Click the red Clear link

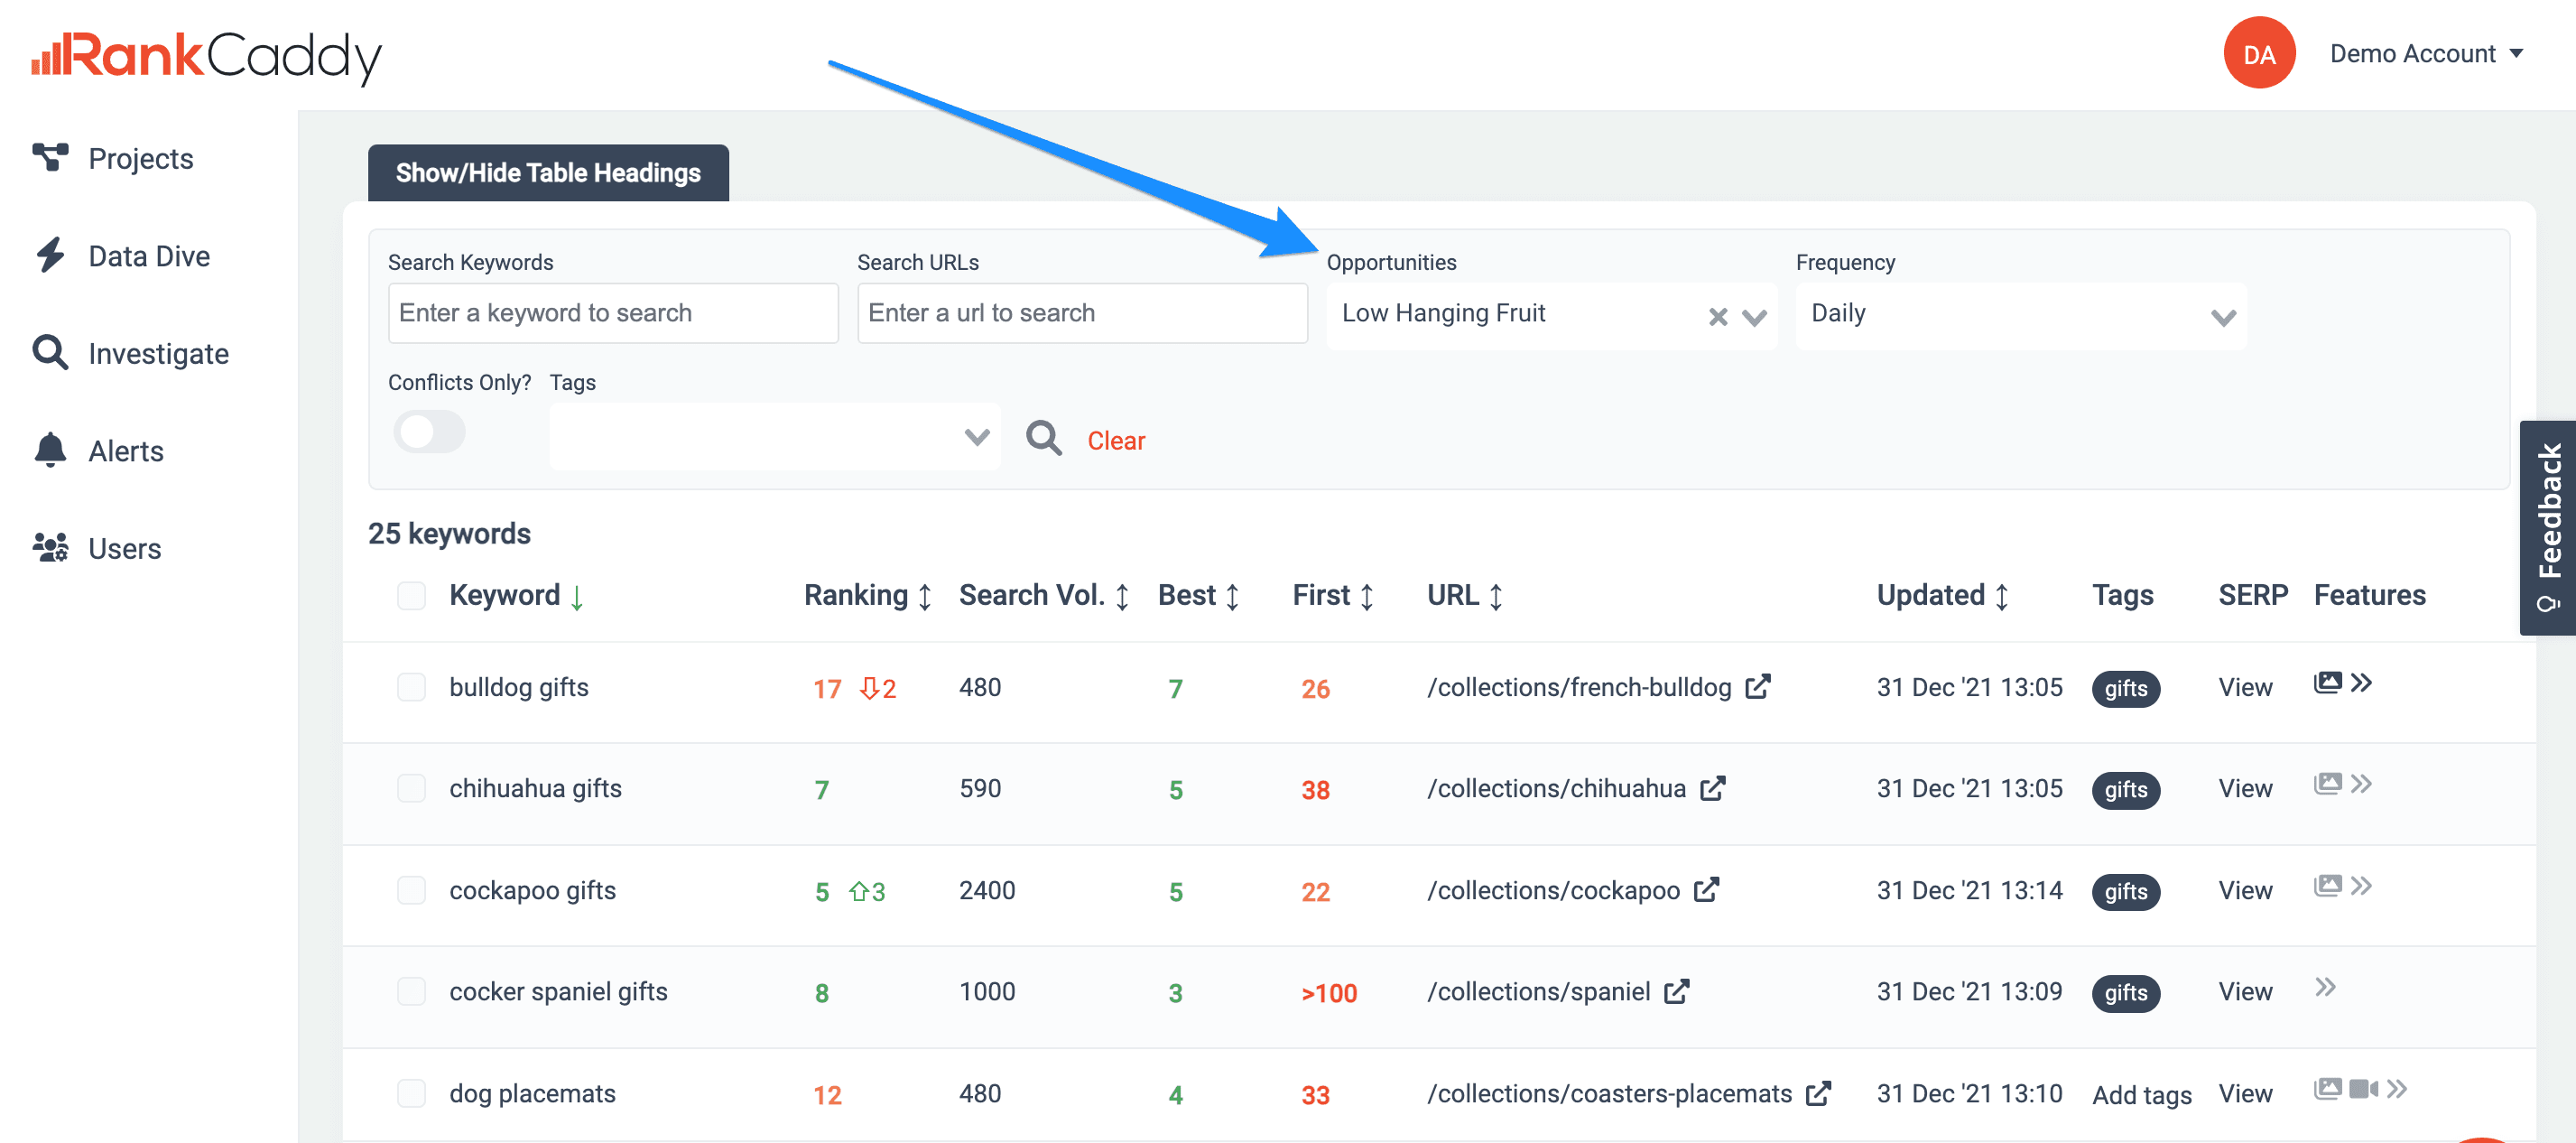tap(1116, 441)
